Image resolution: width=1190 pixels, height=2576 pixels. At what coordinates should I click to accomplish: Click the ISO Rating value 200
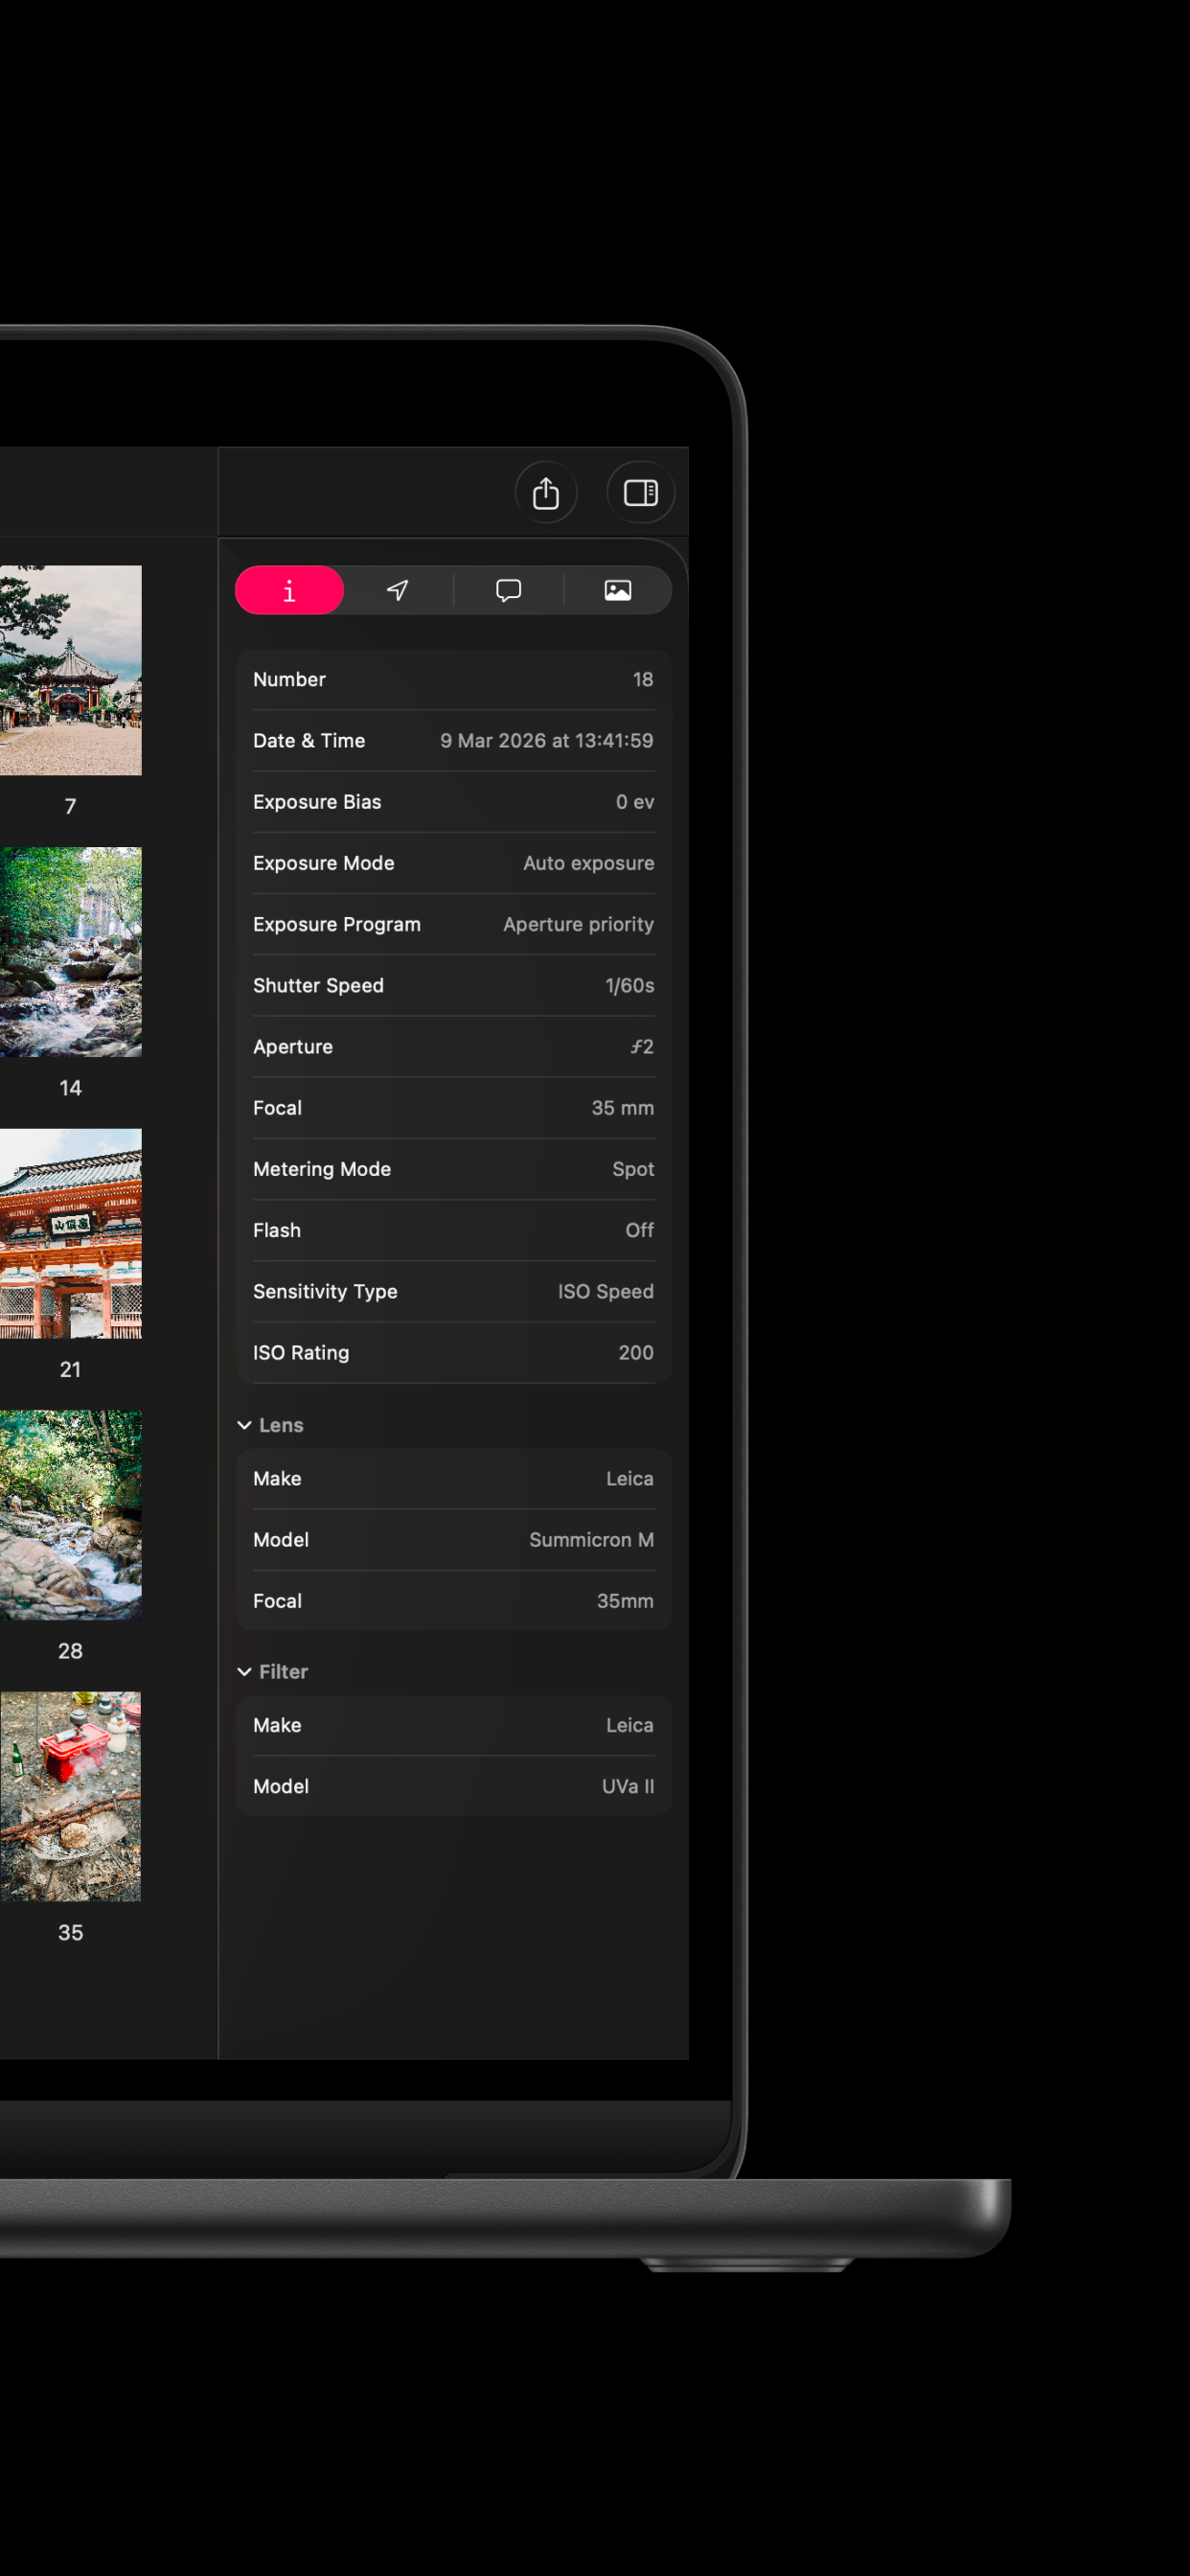636,1353
